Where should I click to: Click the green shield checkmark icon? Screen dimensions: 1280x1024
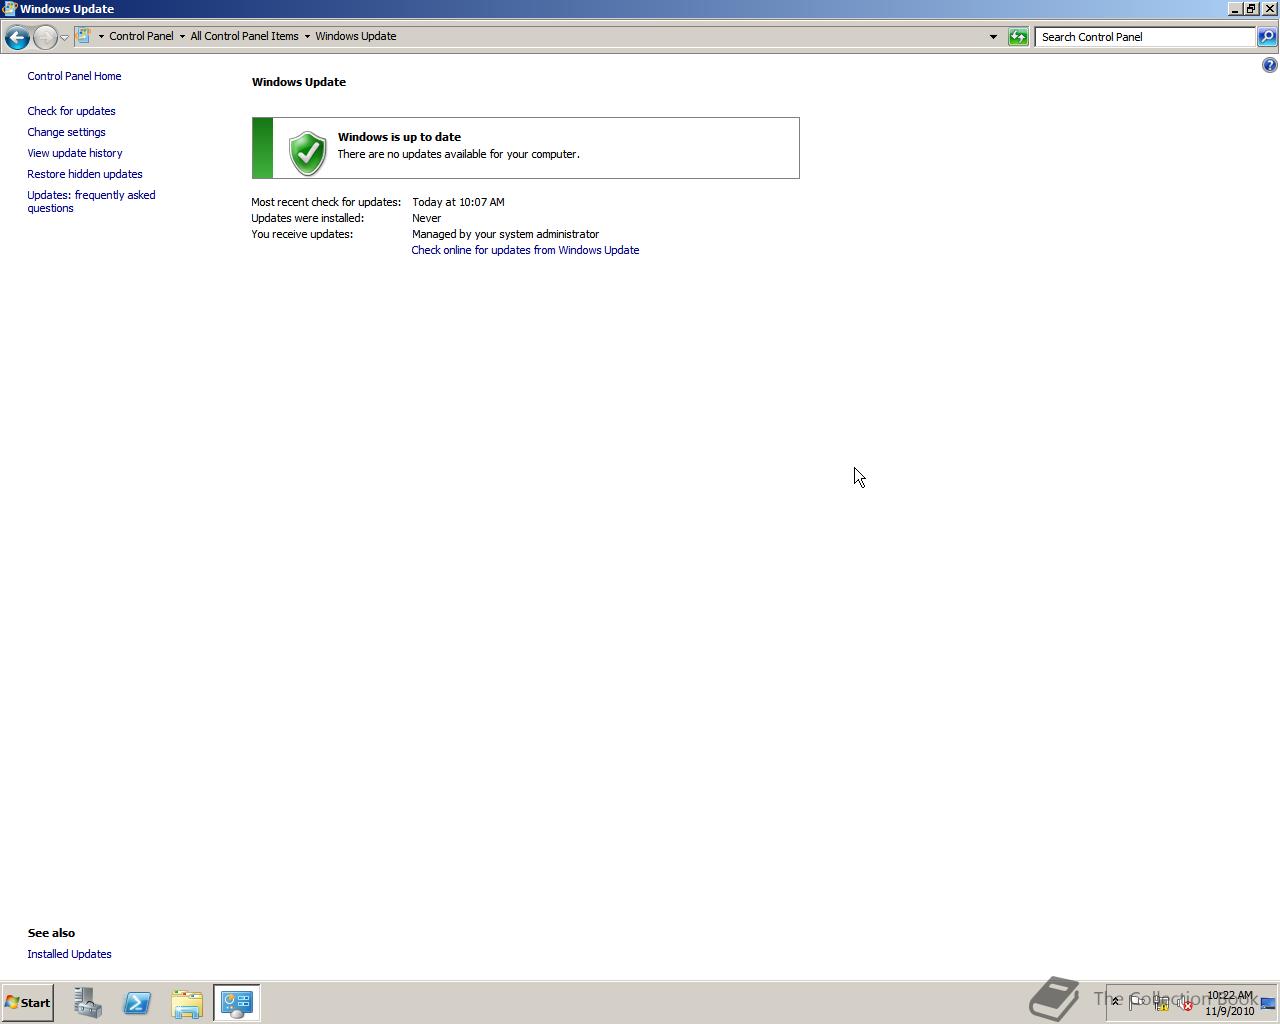coord(307,153)
